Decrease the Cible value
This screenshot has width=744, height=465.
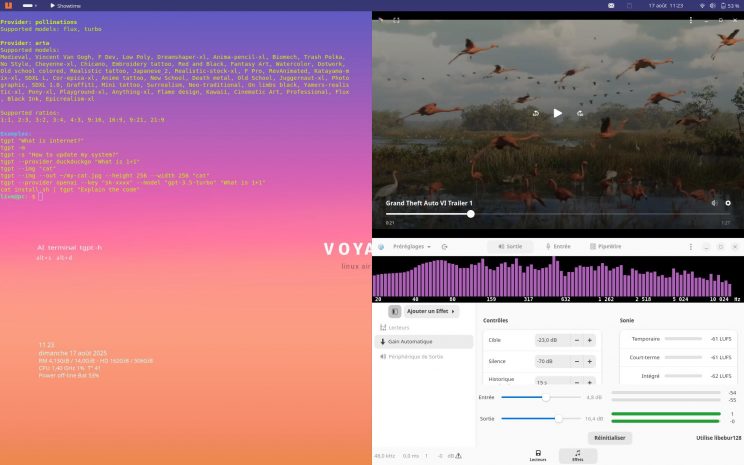(x=577, y=340)
